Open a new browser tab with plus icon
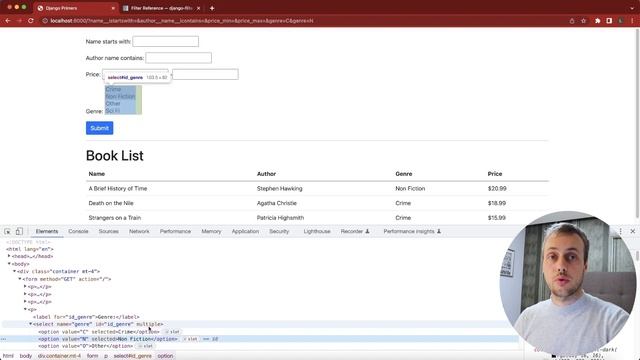The width and height of the screenshot is (640, 360). (x=212, y=8)
